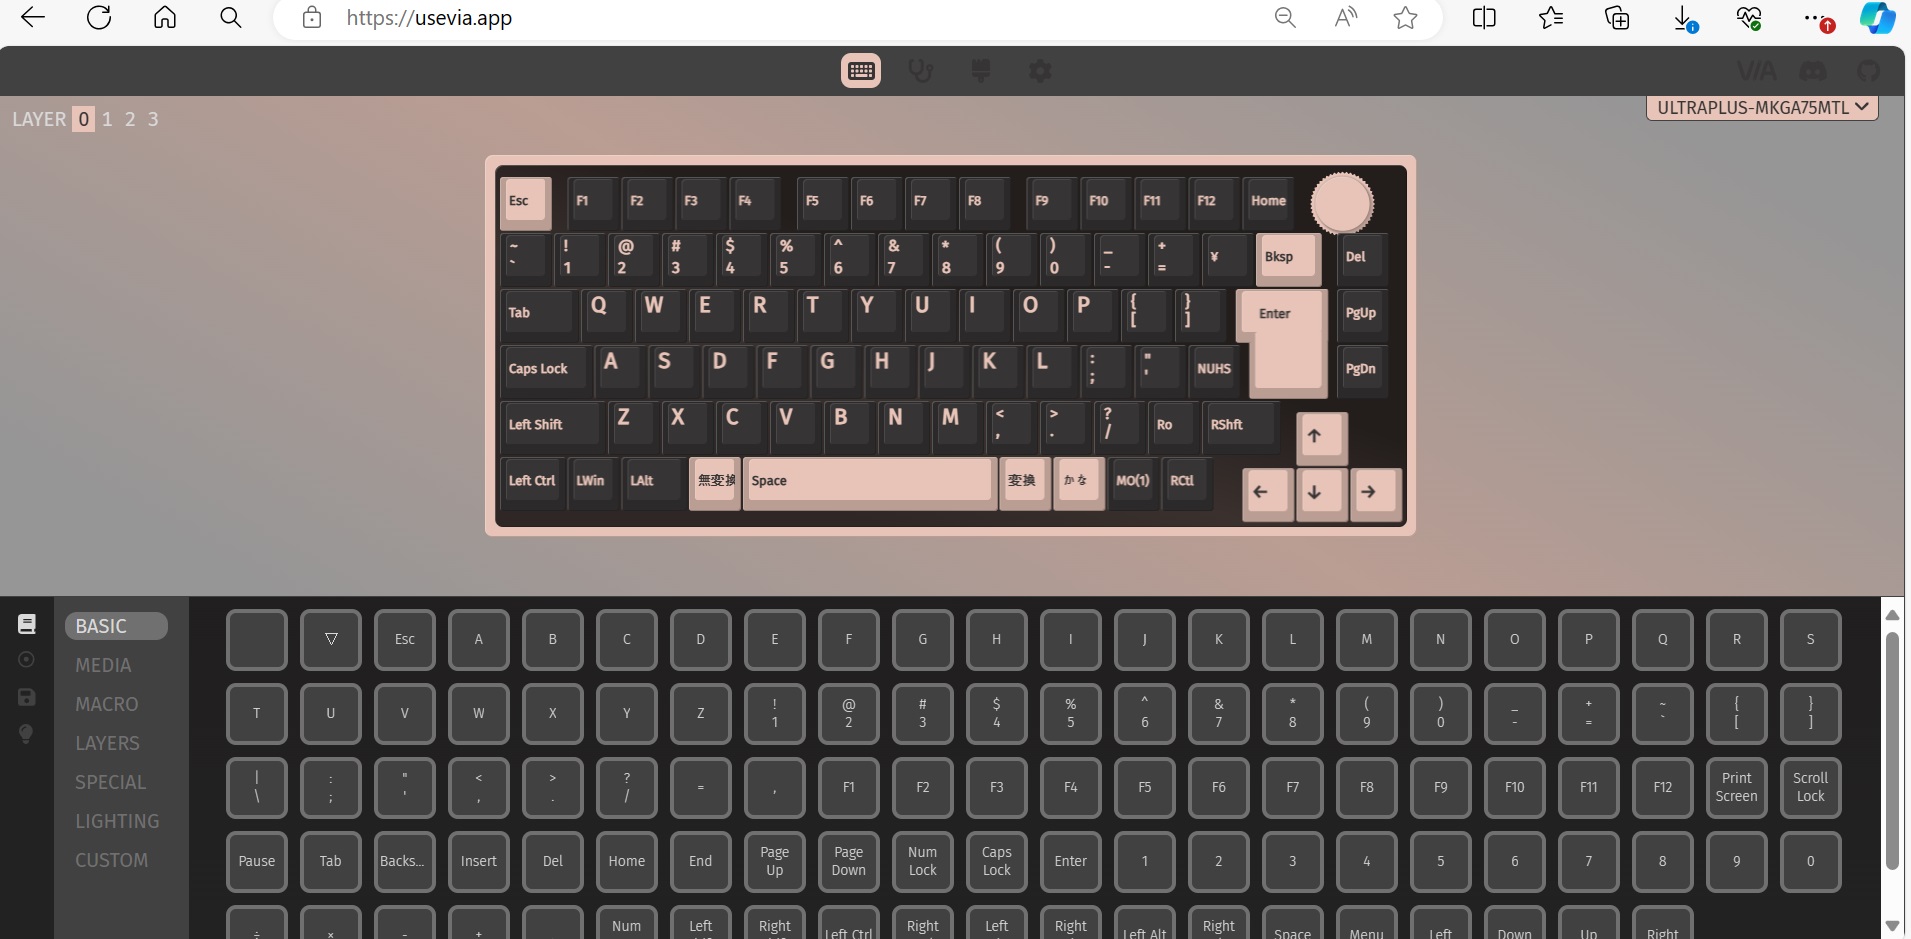Assign the transparent (▽) keycode
1911x939 pixels.
pos(331,639)
